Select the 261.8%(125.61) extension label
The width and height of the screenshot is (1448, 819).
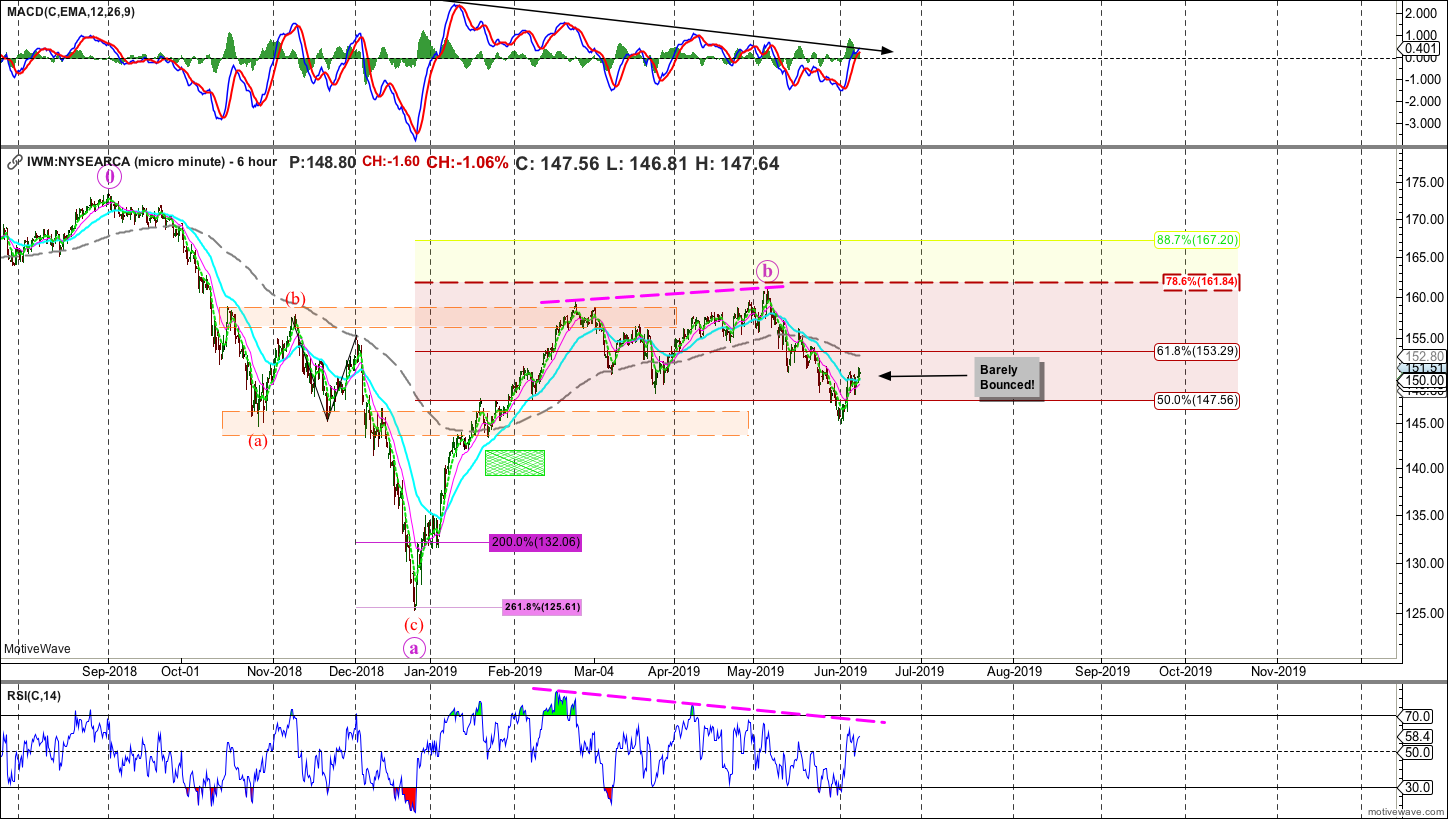coord(542,606)
